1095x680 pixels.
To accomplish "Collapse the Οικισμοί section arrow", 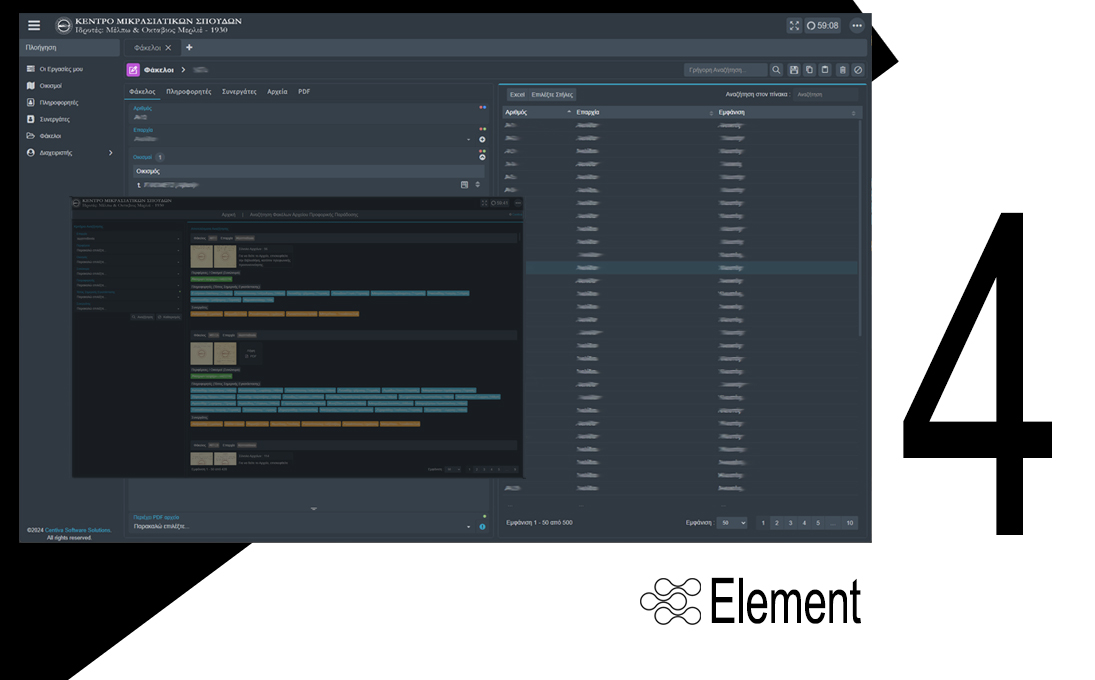I will click(x=482, y=157).
